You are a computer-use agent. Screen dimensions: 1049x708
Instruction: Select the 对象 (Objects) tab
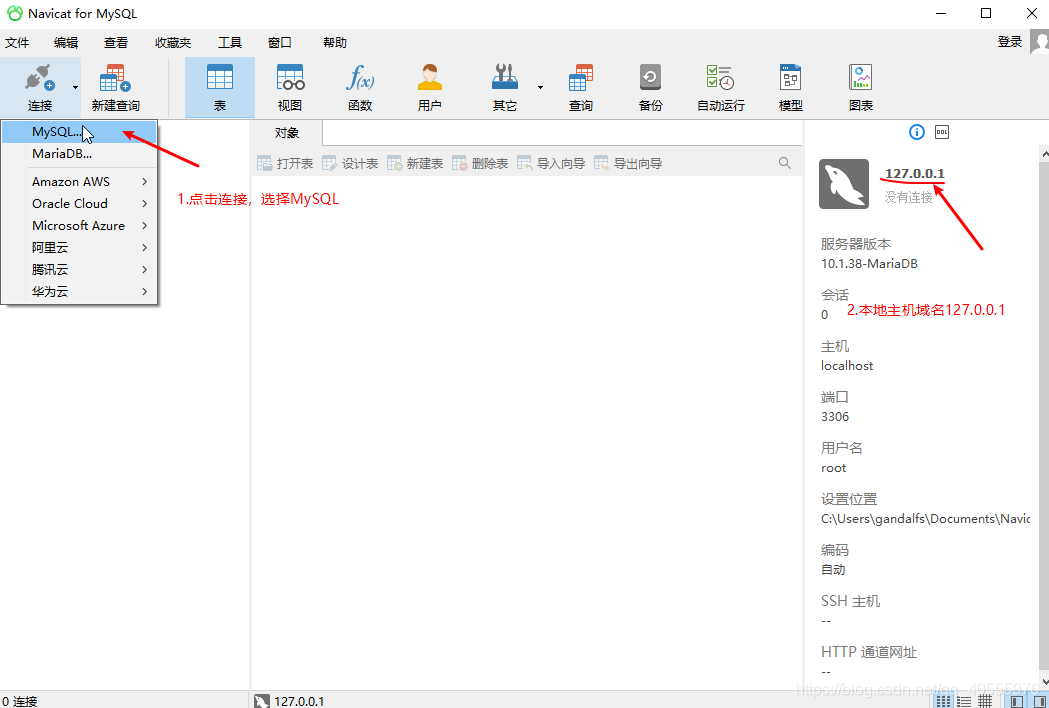click(x=287, y=133)
